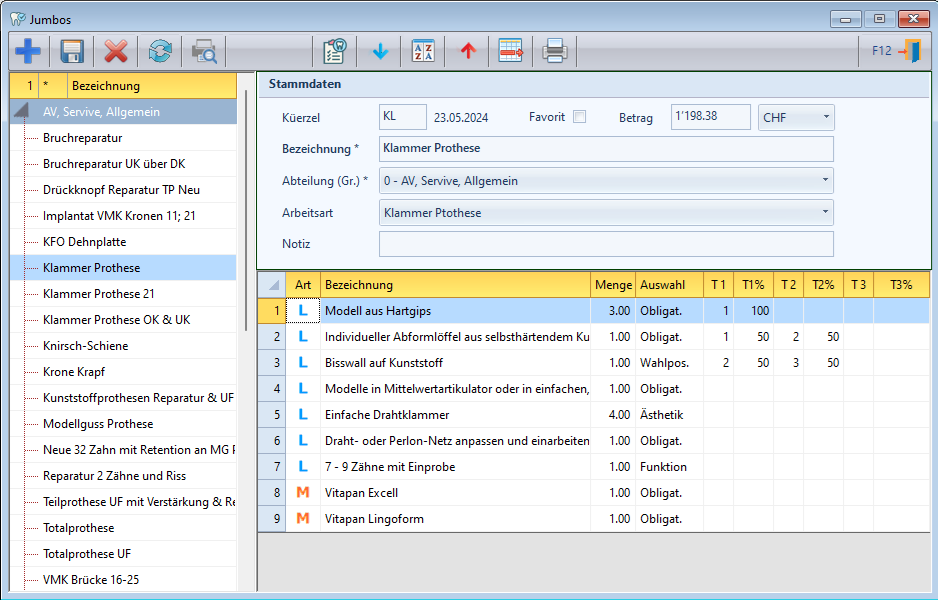
Task: Save using the floppy disk icon
Action: click(x=72, y=51)
